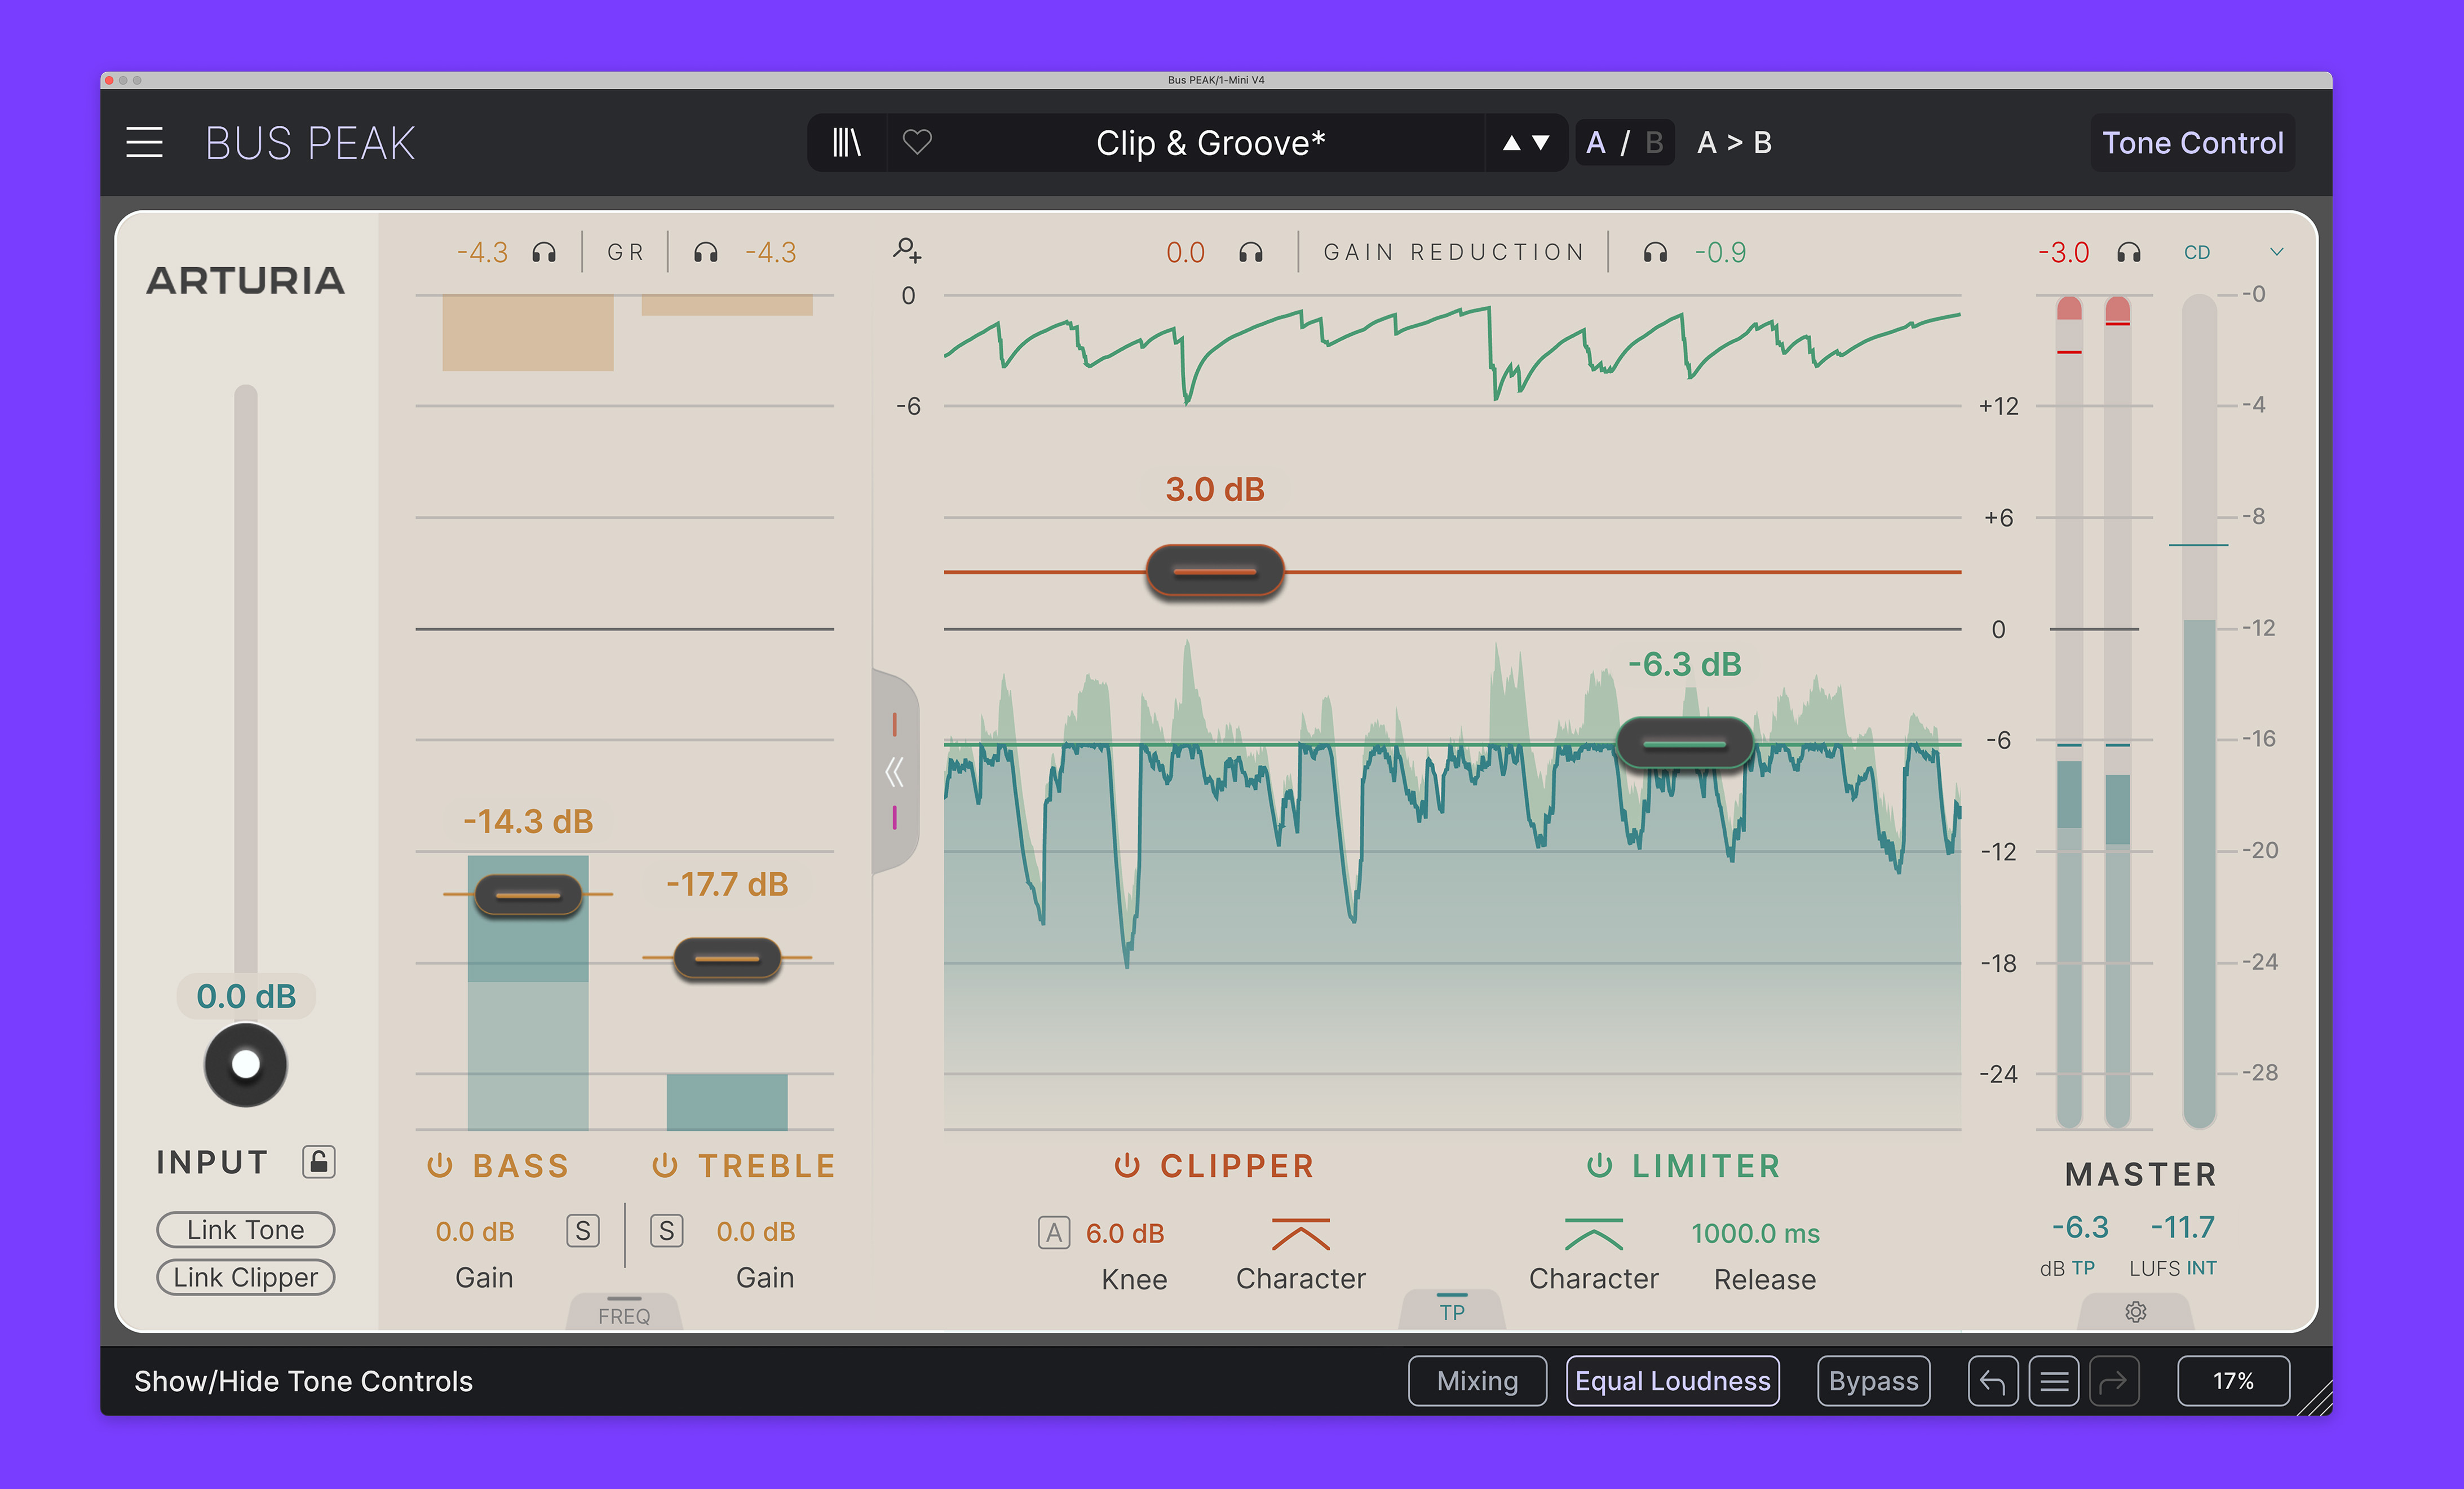Open the hamburger main menu

144,143
